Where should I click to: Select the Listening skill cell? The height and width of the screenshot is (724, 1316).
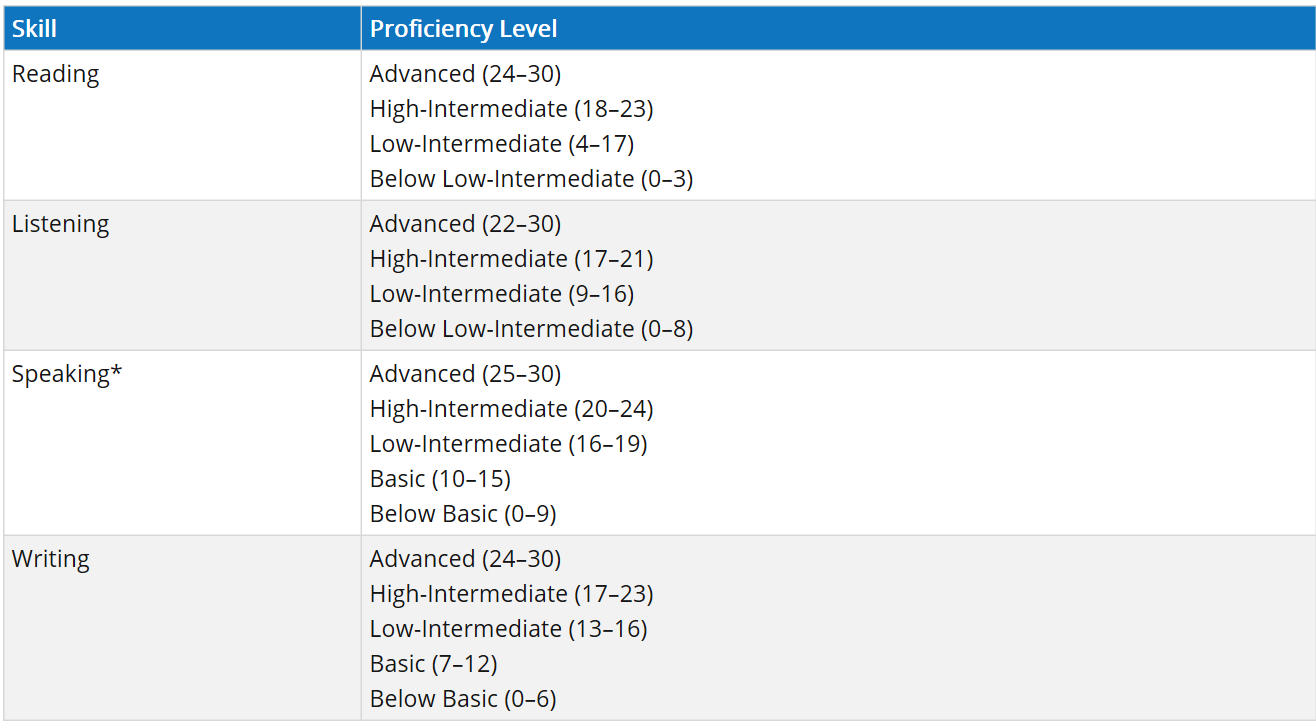182,275
